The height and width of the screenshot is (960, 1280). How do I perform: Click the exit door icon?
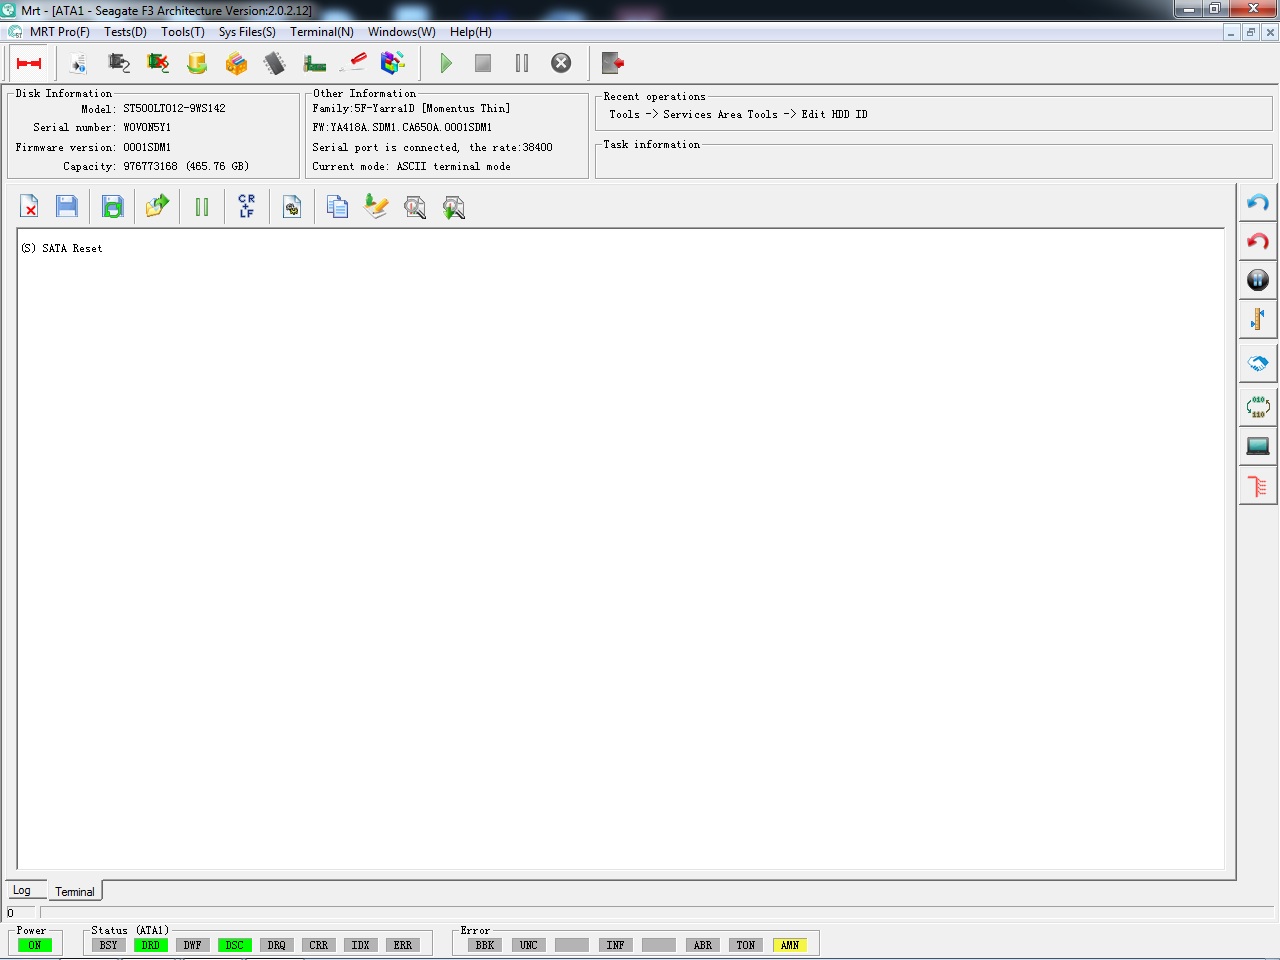[613, 63]
